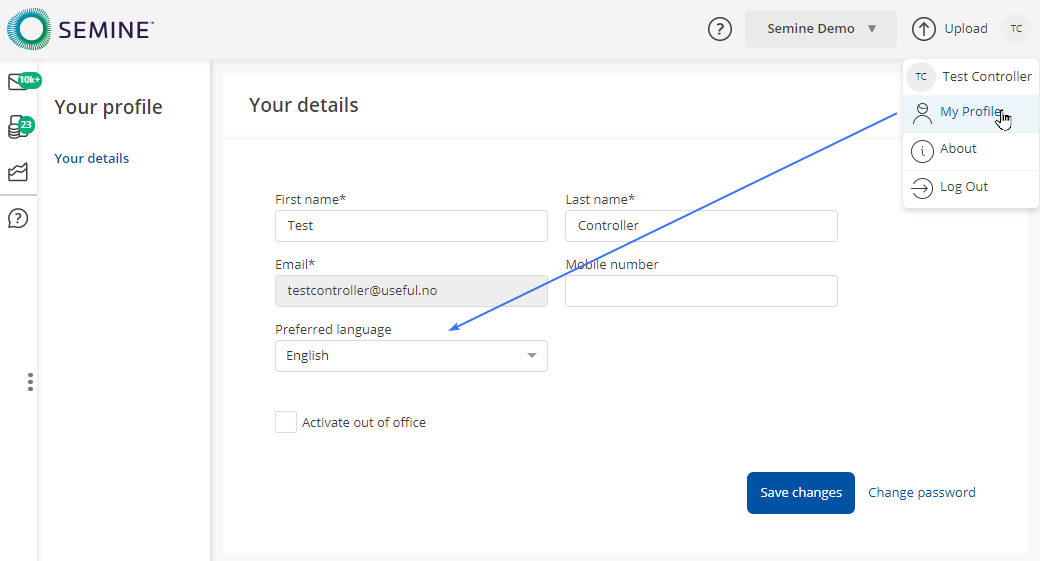Click the help question mark in header

point(719,29)
